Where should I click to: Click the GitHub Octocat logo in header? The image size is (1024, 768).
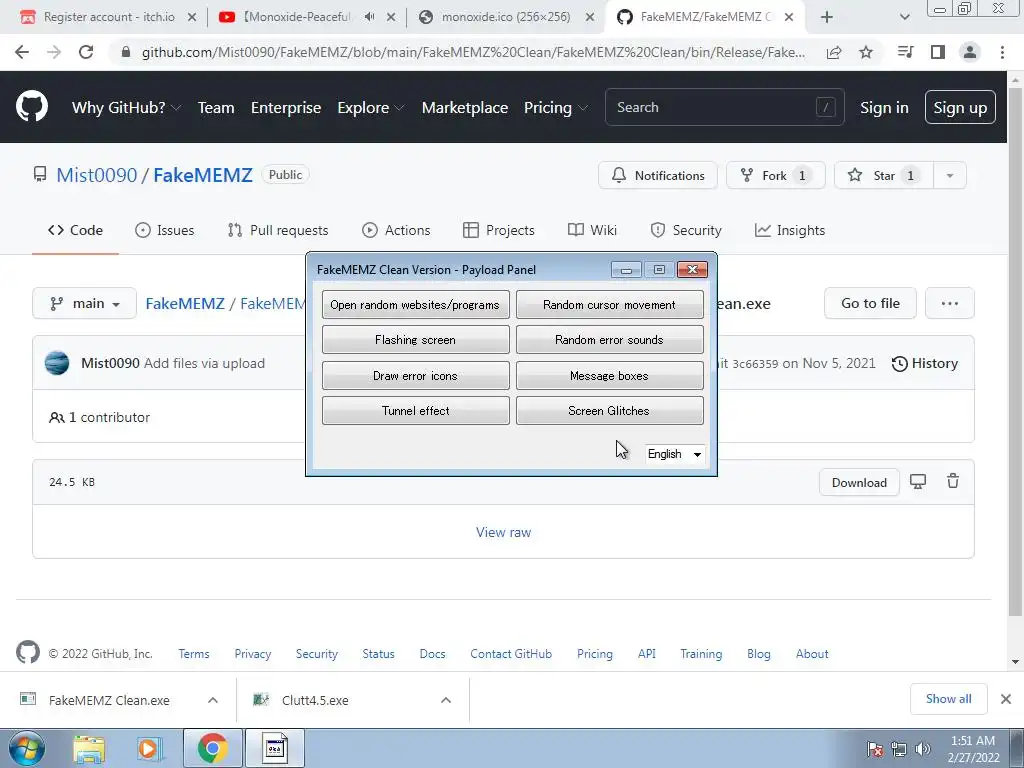tap(31, 107)
